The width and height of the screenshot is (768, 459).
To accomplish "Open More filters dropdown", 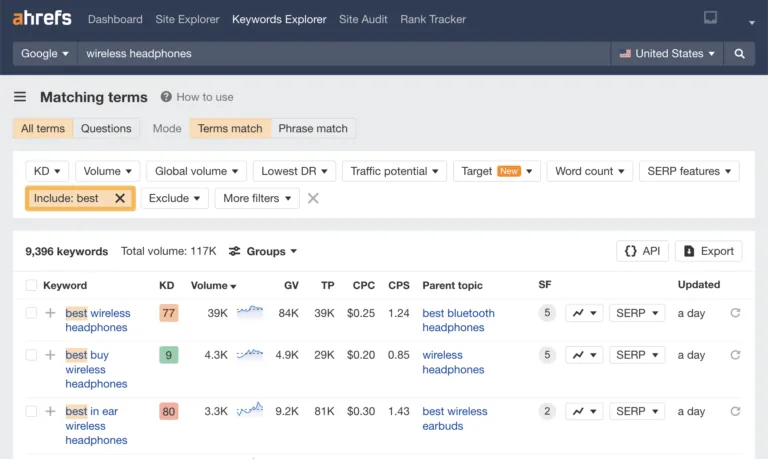I will coord(257,198).
